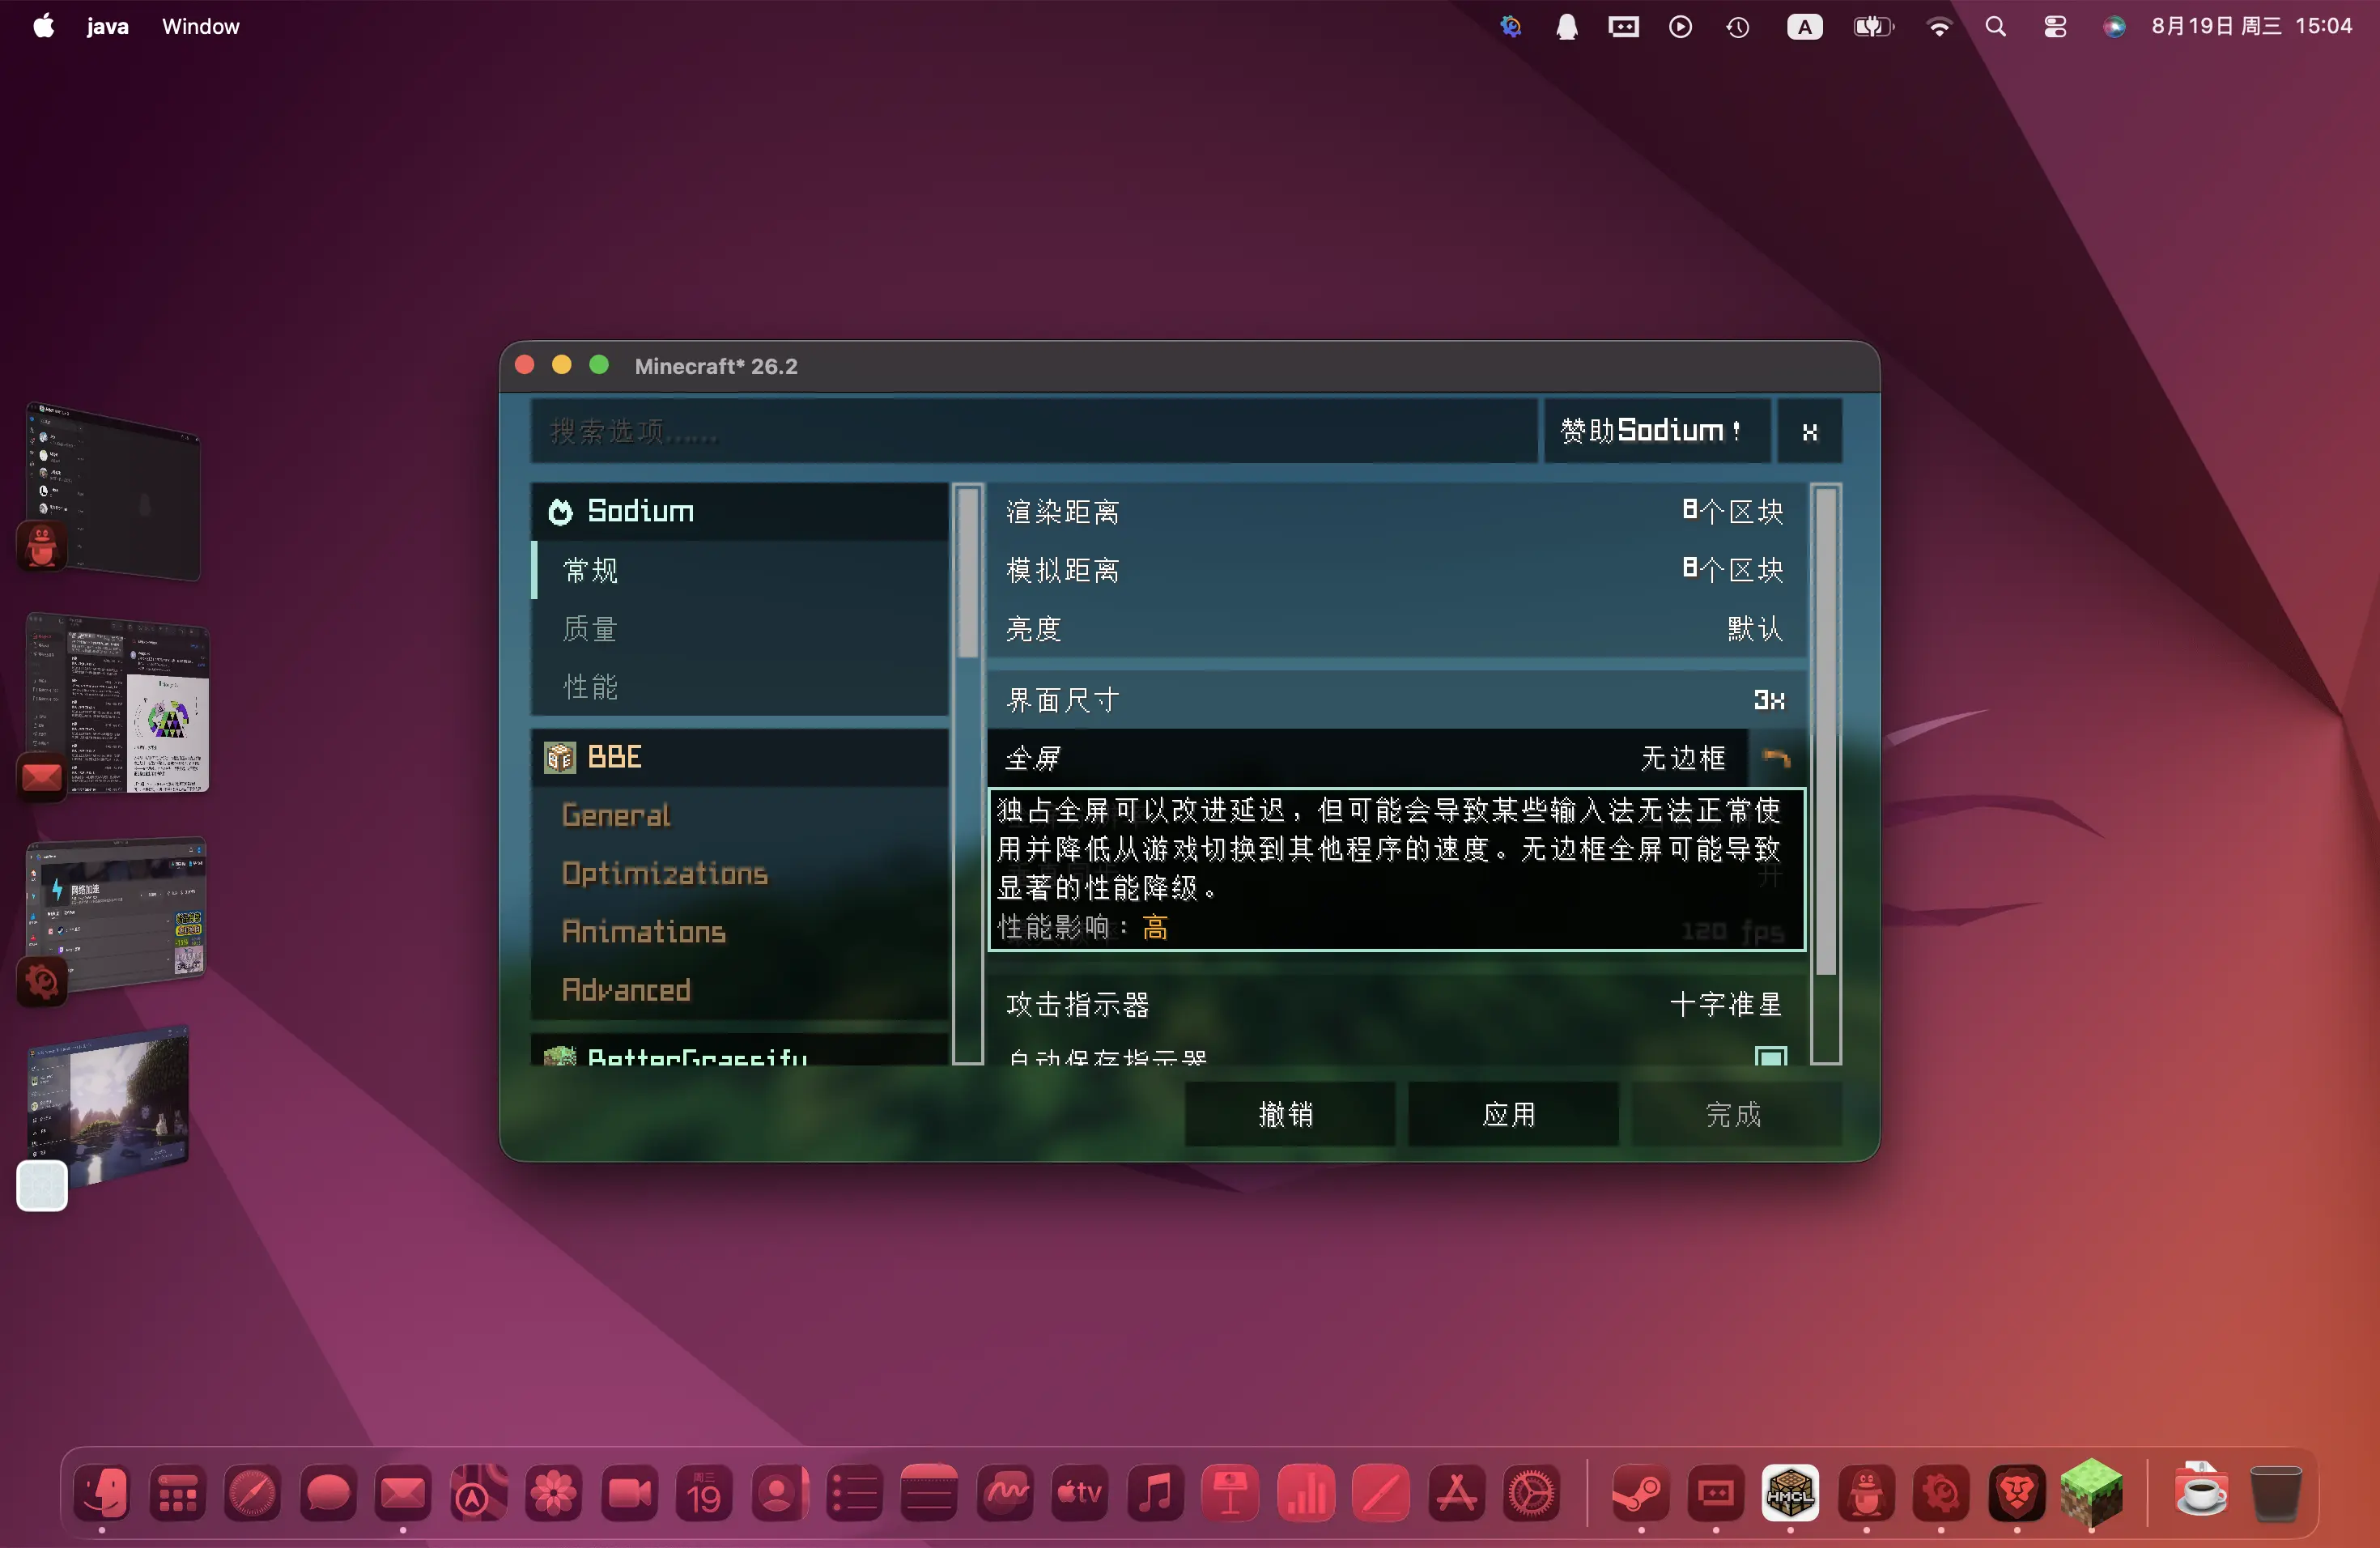Open the QQ penguin icon in the Dock
The width and height of the screenshot is (2380, 1548).
pyautogui.click(x=1866, y=1492)
